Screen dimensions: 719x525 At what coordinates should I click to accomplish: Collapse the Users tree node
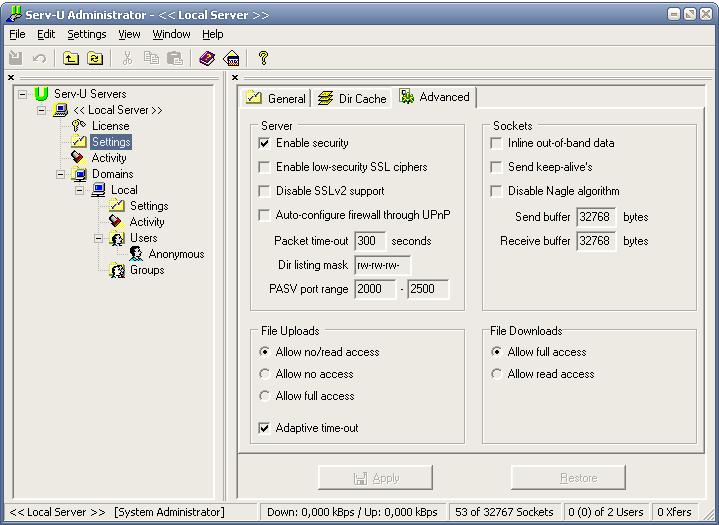98,238
